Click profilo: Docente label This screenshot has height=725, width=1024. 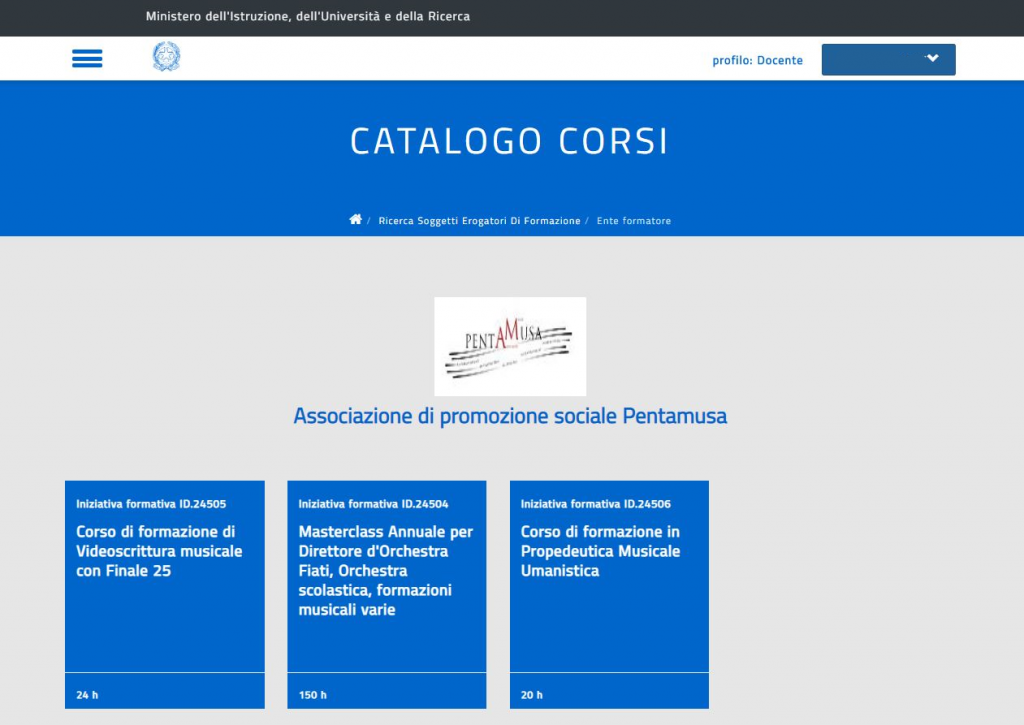758,60
